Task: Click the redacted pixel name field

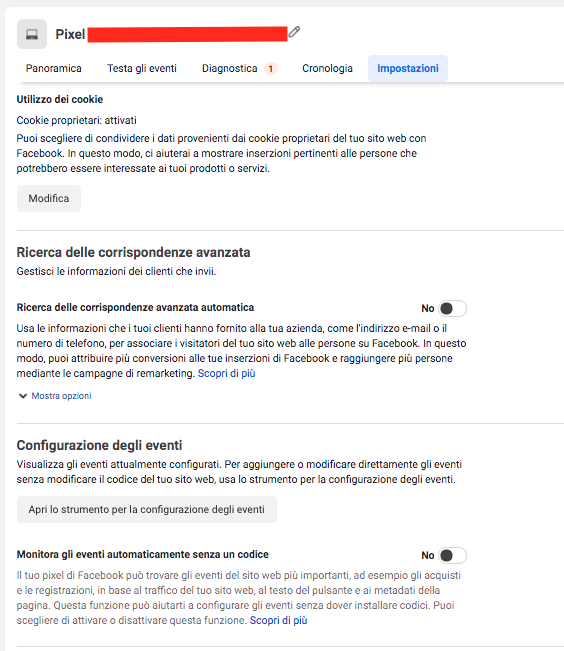Action: pos(187,34)
